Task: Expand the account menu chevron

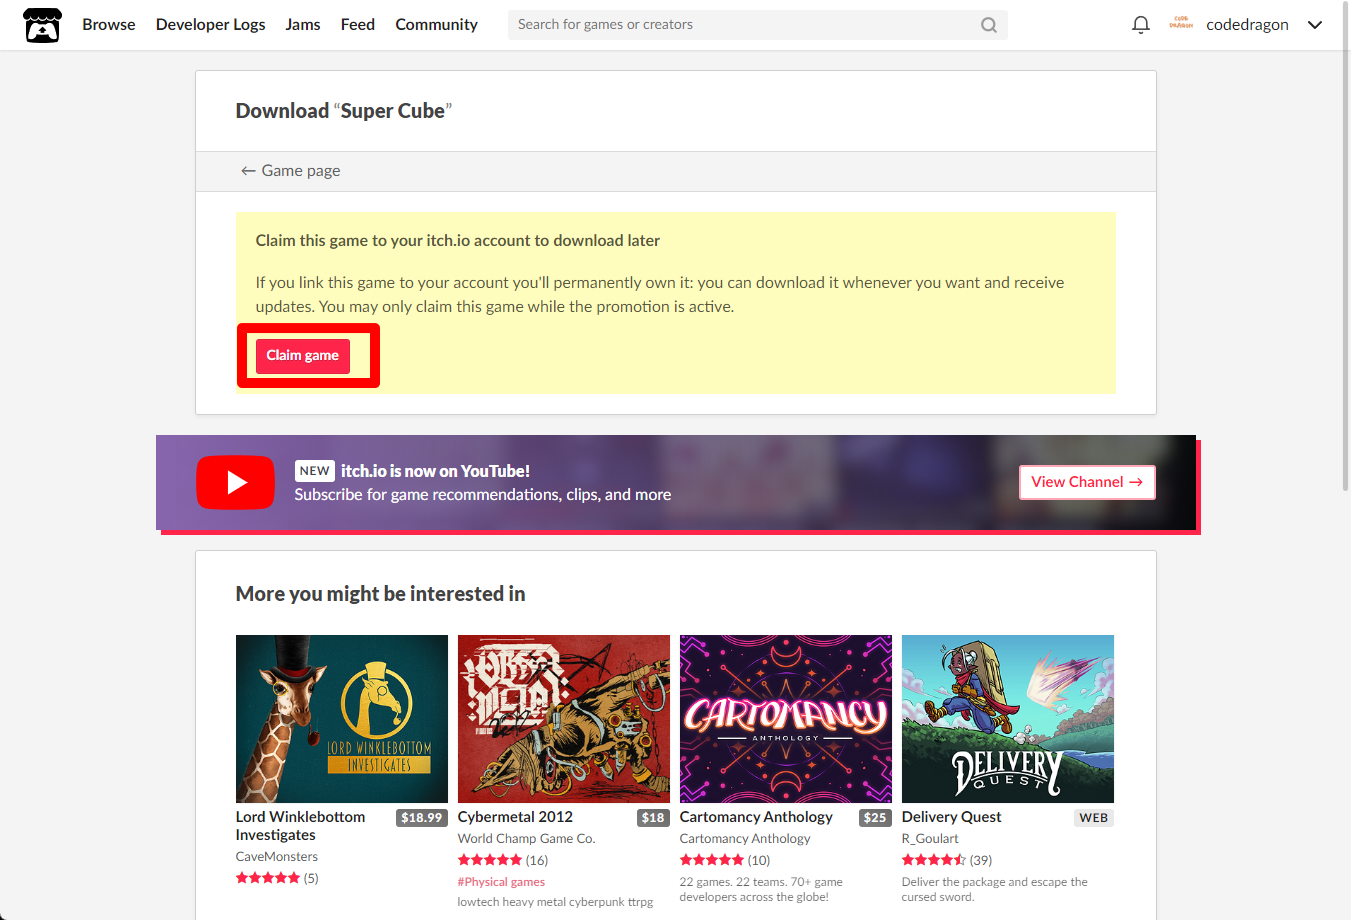Action: [1315, 25]
